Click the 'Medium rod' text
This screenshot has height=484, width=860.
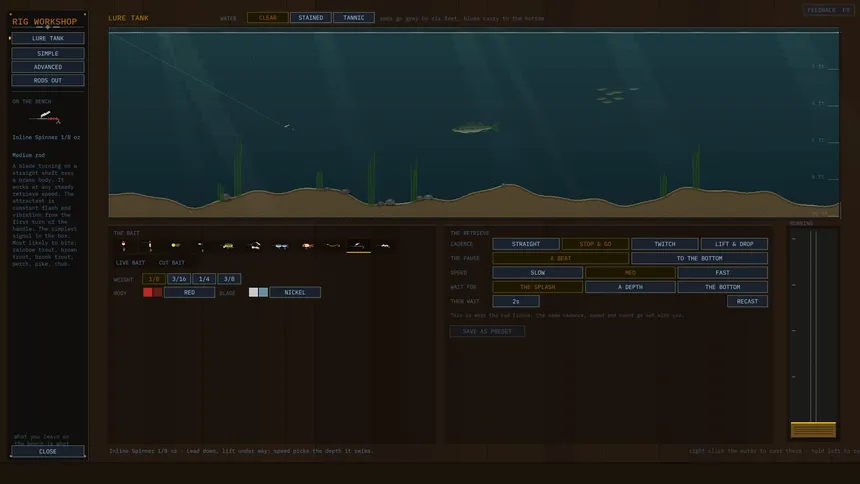coord(29,155)
